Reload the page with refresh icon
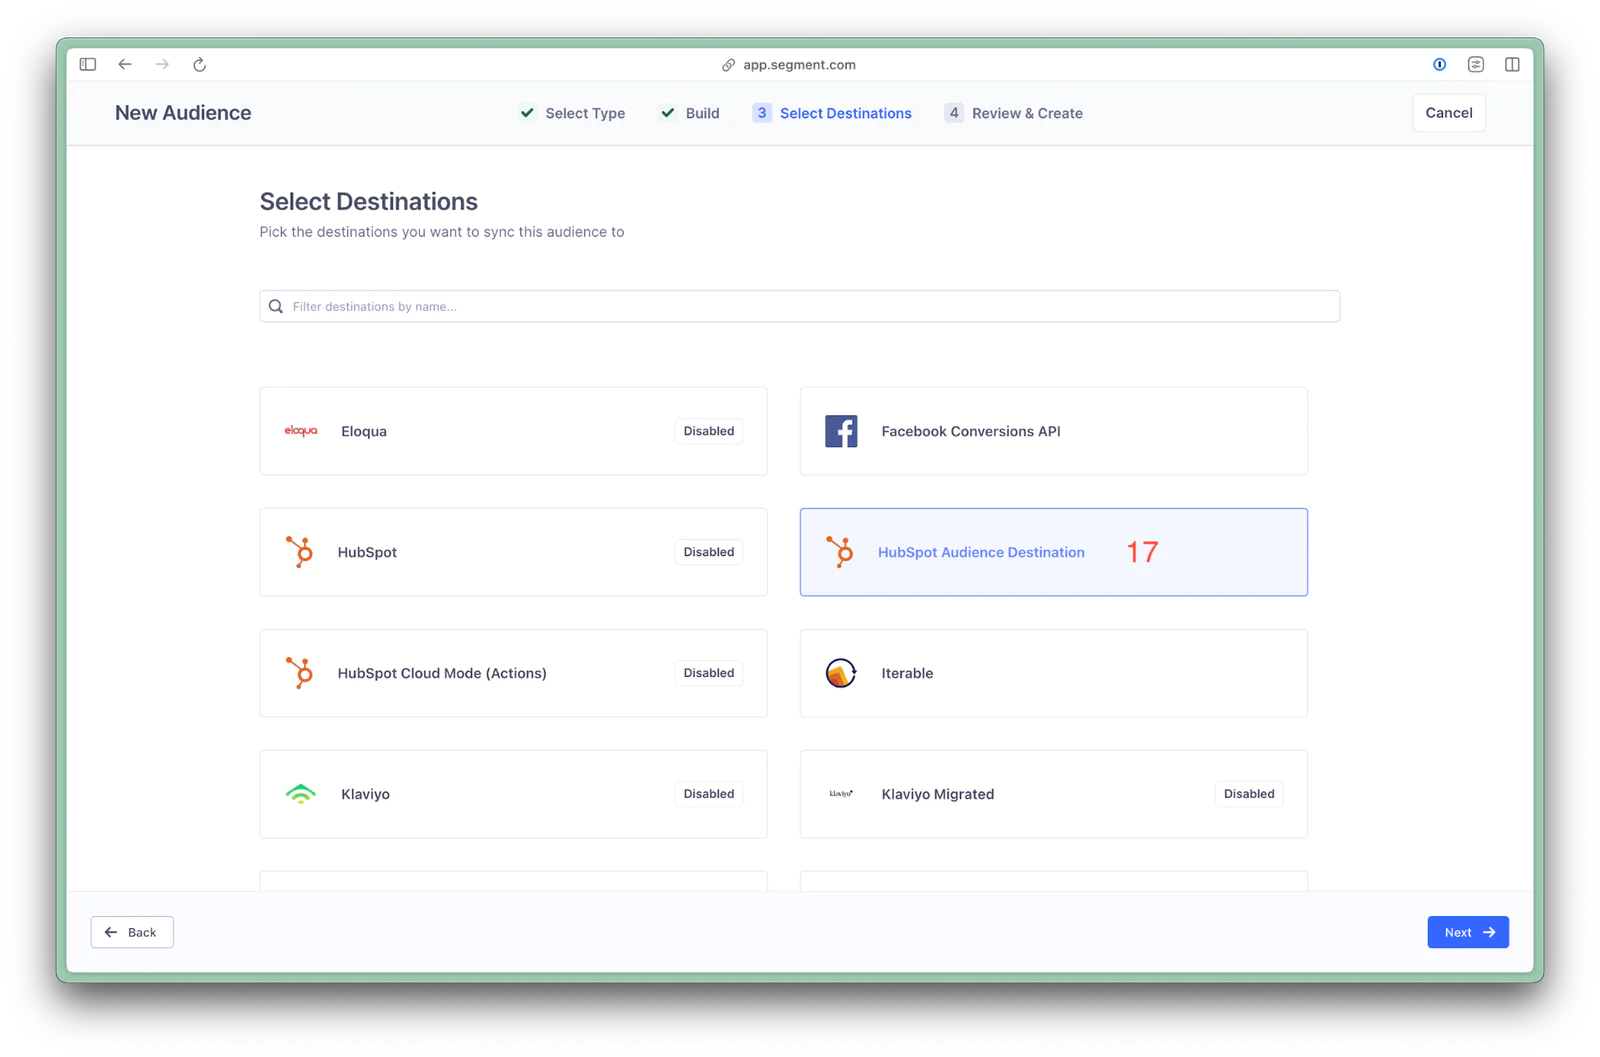This screenshot has width=1600, height=1057. tap(199, 65)
